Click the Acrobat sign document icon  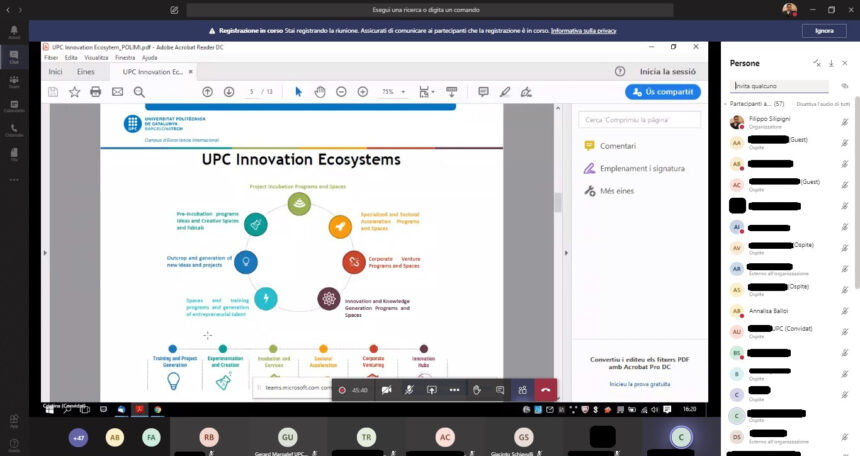pos(526,92)
